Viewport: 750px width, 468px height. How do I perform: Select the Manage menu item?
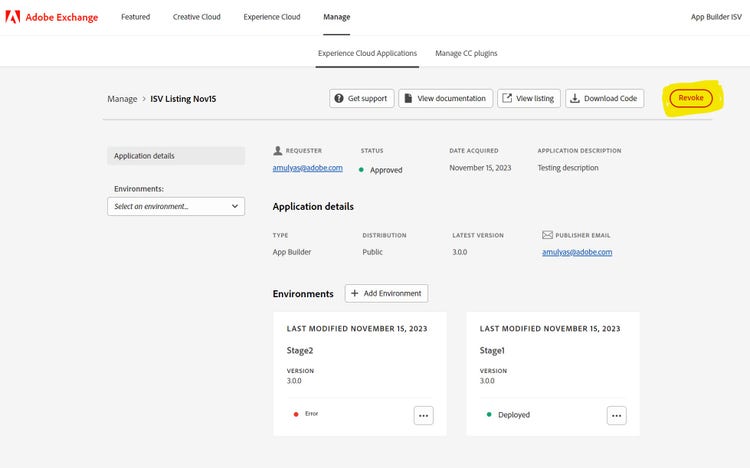tap(337, 17)
